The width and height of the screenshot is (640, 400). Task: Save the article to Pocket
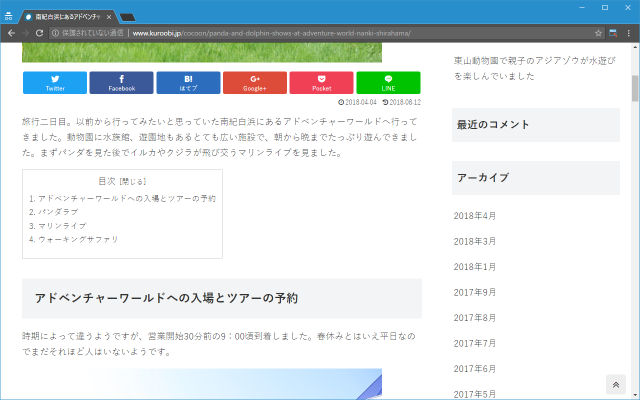pyautogui.click(x=321, y=82)
